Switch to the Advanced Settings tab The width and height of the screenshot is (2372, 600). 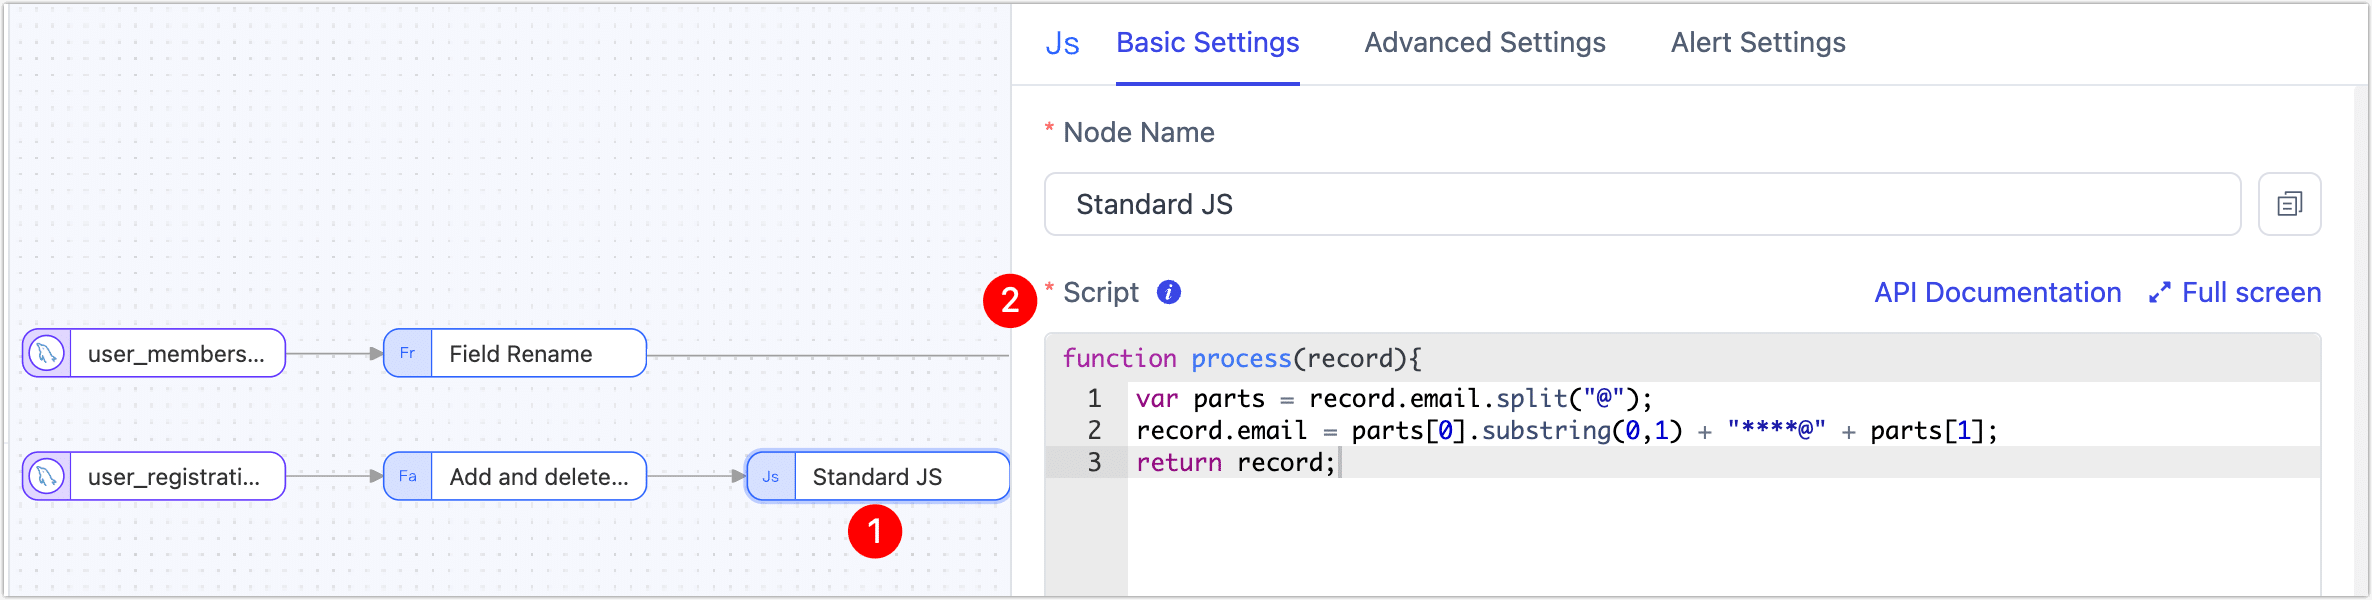1484,43
